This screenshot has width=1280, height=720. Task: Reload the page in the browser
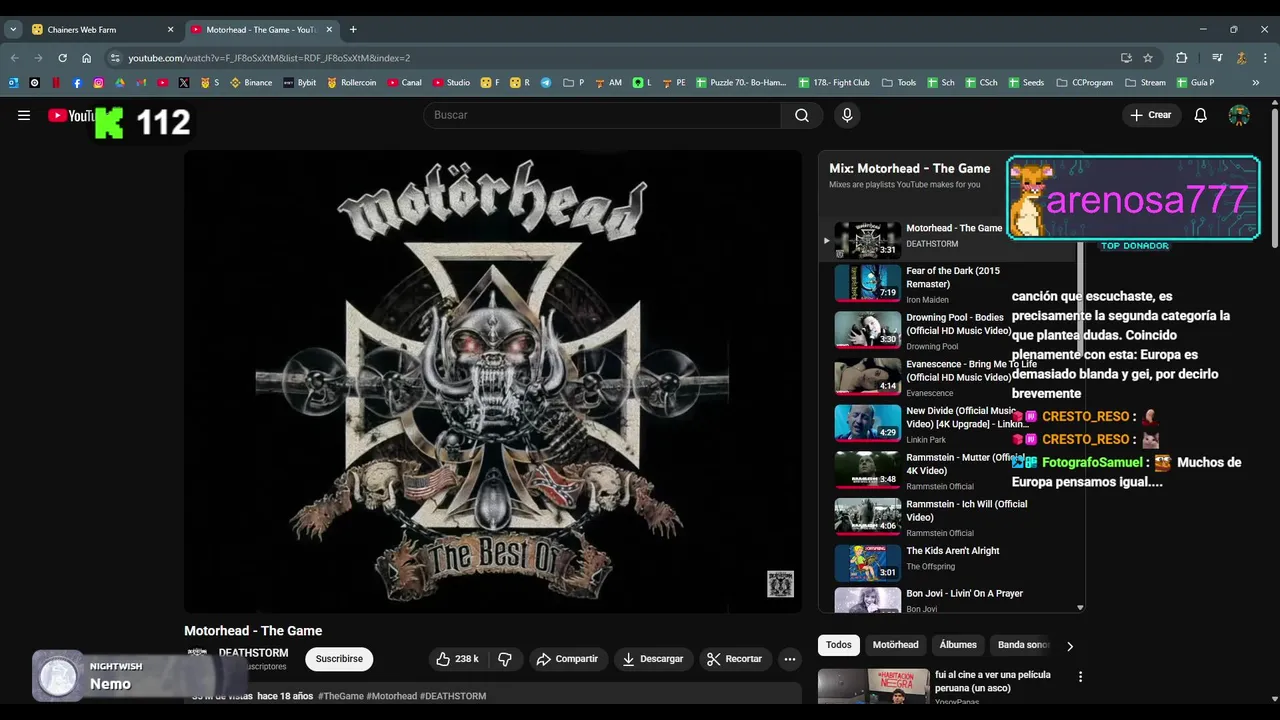pyautogui.click(x=62, y=58)
